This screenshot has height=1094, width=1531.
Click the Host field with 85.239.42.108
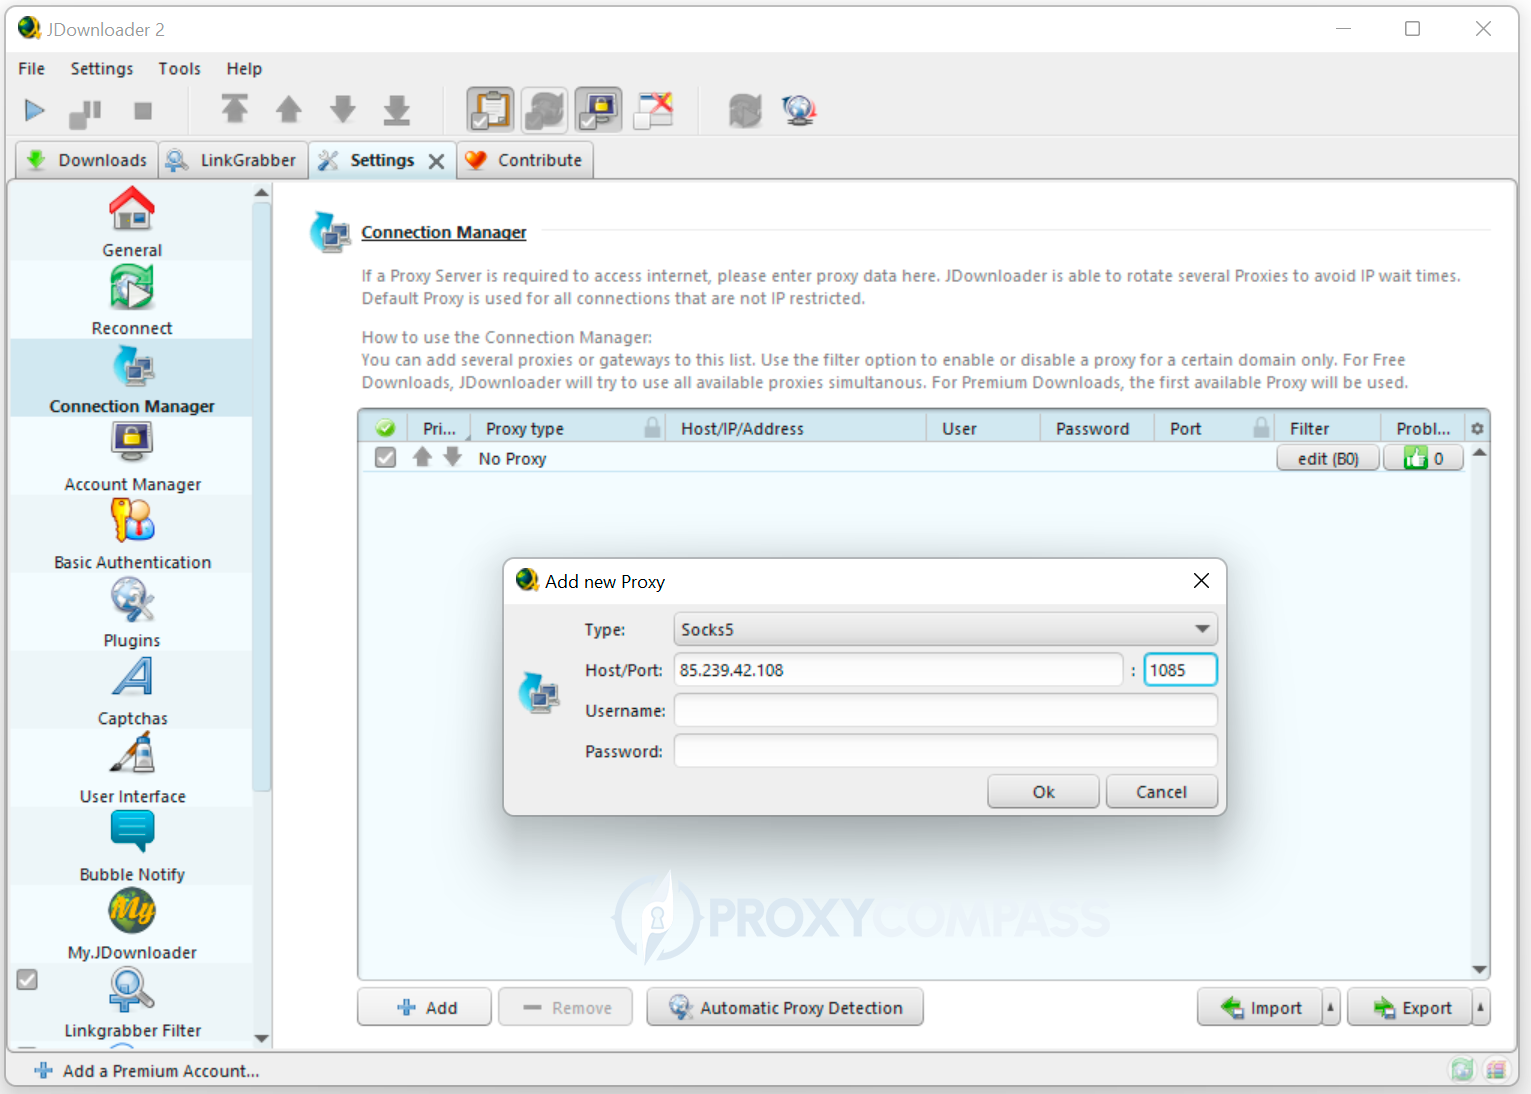point(899,670)
